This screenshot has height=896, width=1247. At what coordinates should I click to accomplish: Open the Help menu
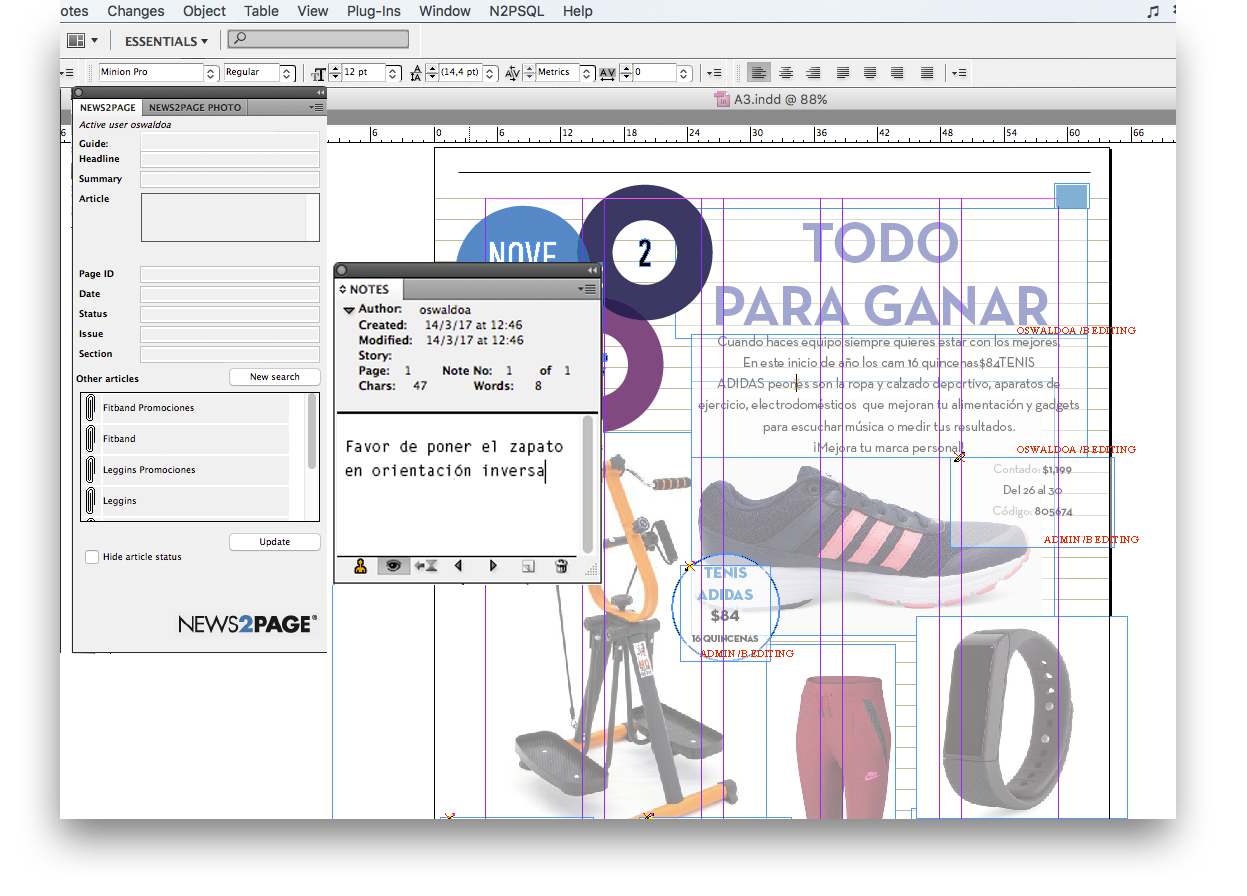(578, 11)
